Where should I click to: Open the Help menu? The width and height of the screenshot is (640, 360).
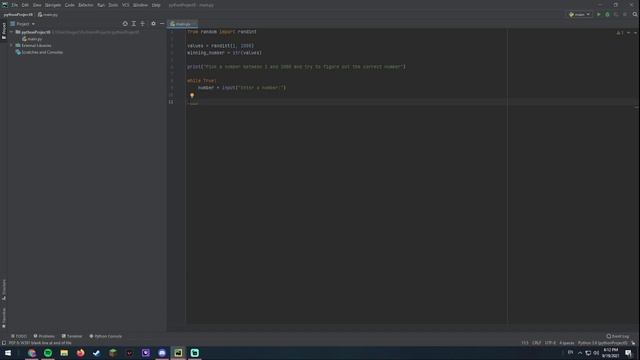coord(156,5)
